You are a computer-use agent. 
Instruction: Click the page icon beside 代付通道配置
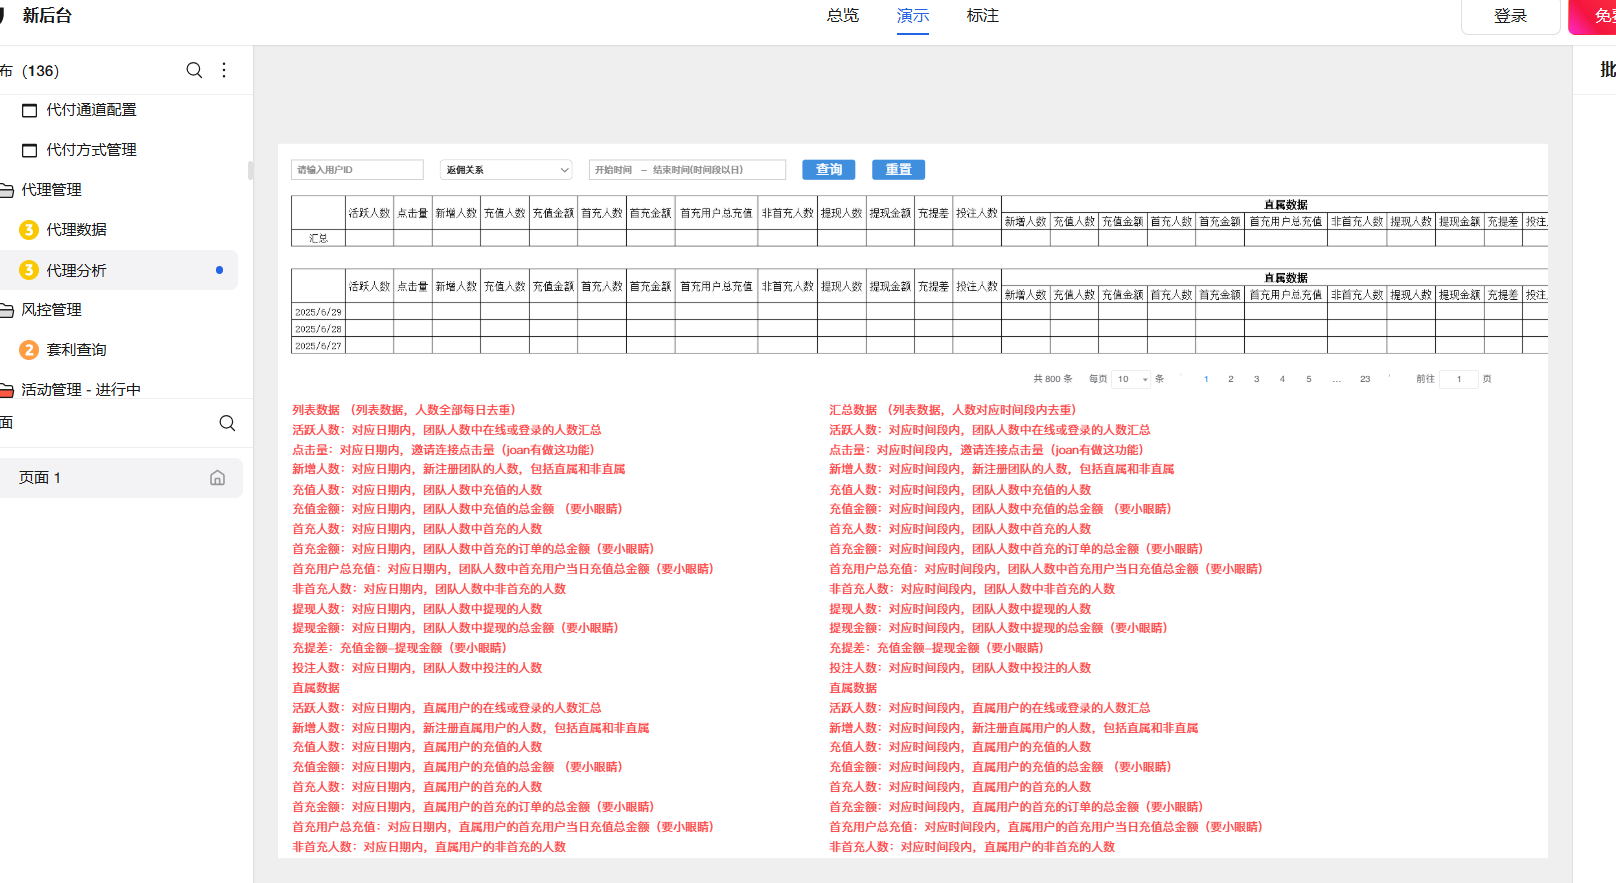(x=29, y=110)
